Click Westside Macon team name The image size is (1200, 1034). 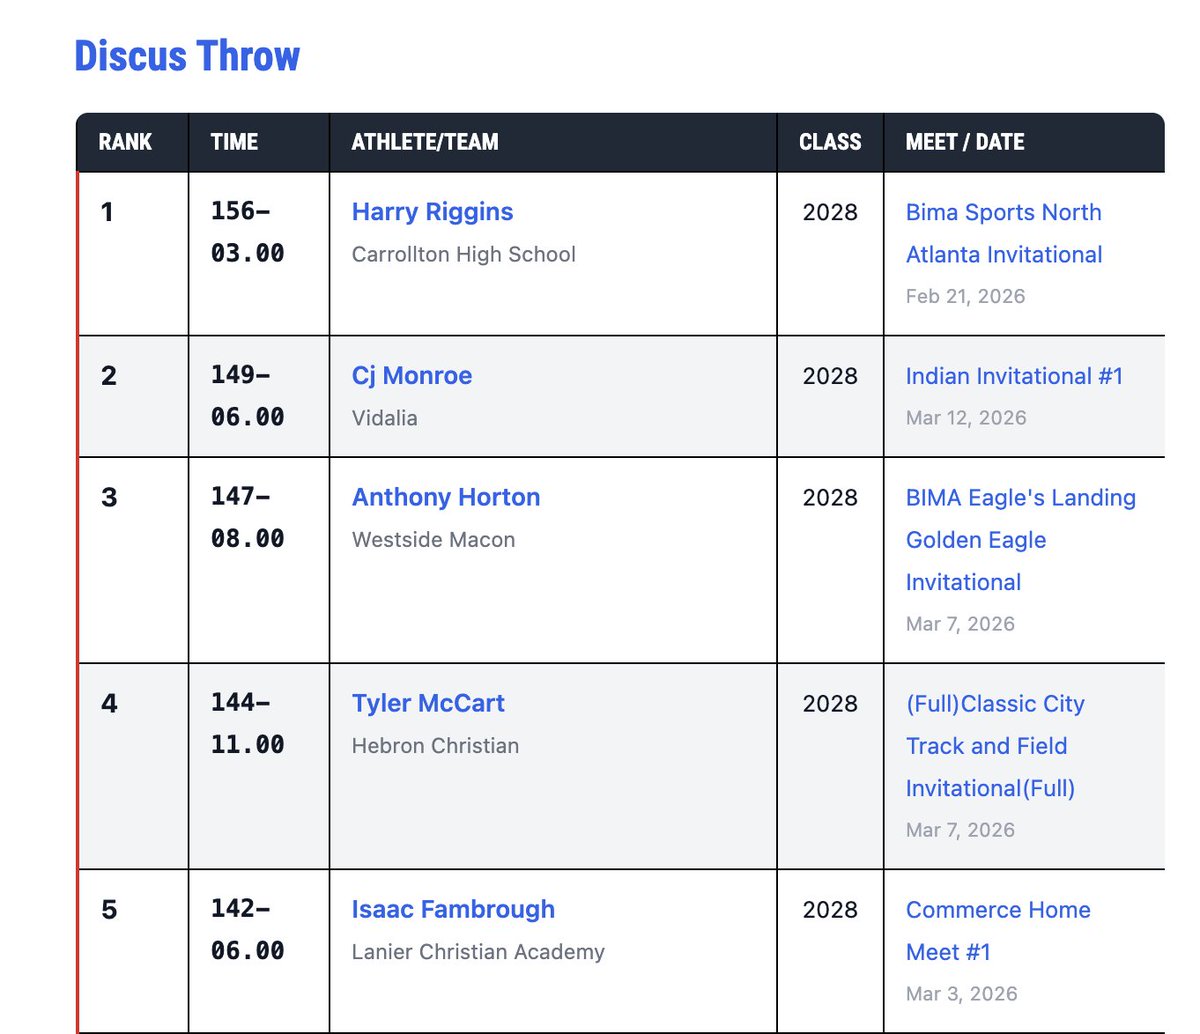[x=434, y=540]
